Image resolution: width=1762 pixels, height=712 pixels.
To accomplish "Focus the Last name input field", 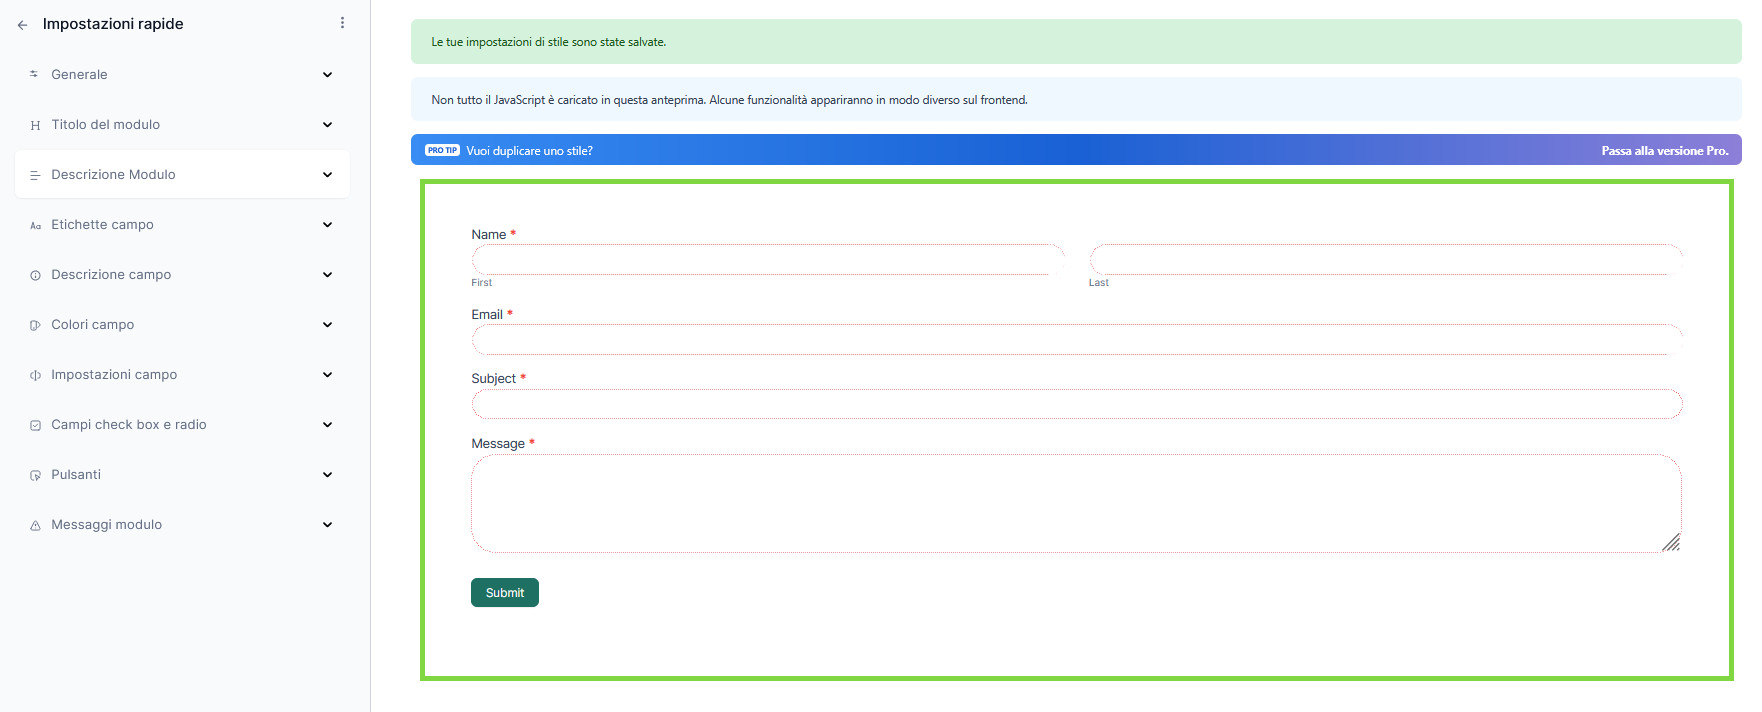I will (x=1386, y=260).
